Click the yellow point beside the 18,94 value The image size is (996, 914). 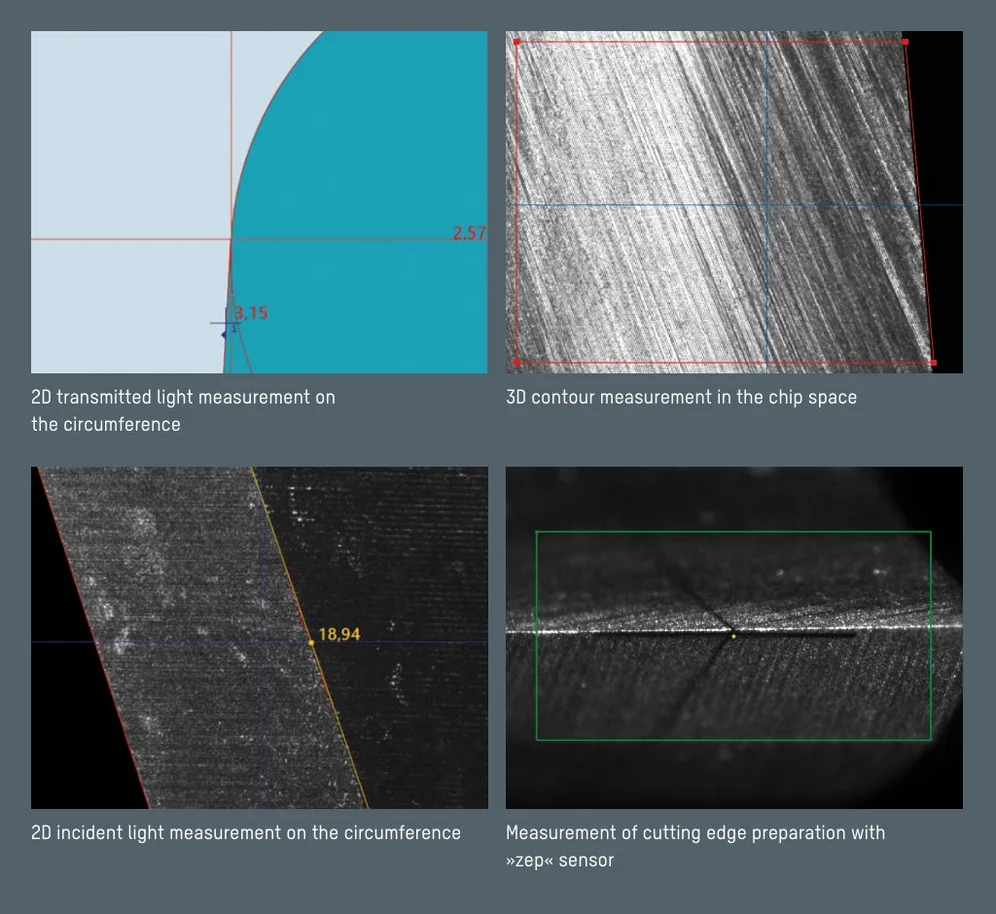tap(312, 642)
